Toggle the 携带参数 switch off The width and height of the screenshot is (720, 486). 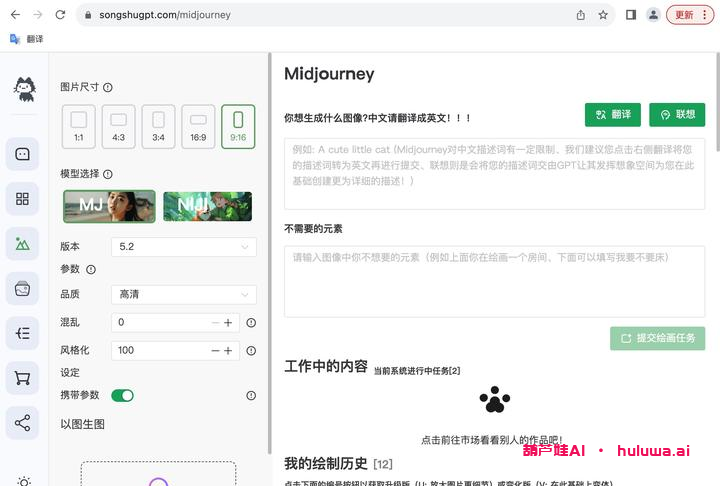pyautogui.click(x=122, y=395)
